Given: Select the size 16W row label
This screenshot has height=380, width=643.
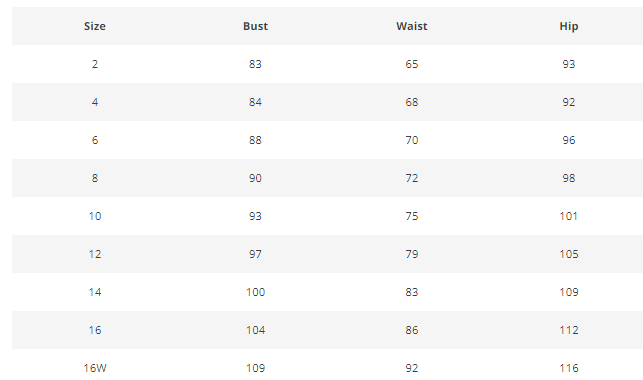Looking at the screenshot, I should (x=95, y=368).
